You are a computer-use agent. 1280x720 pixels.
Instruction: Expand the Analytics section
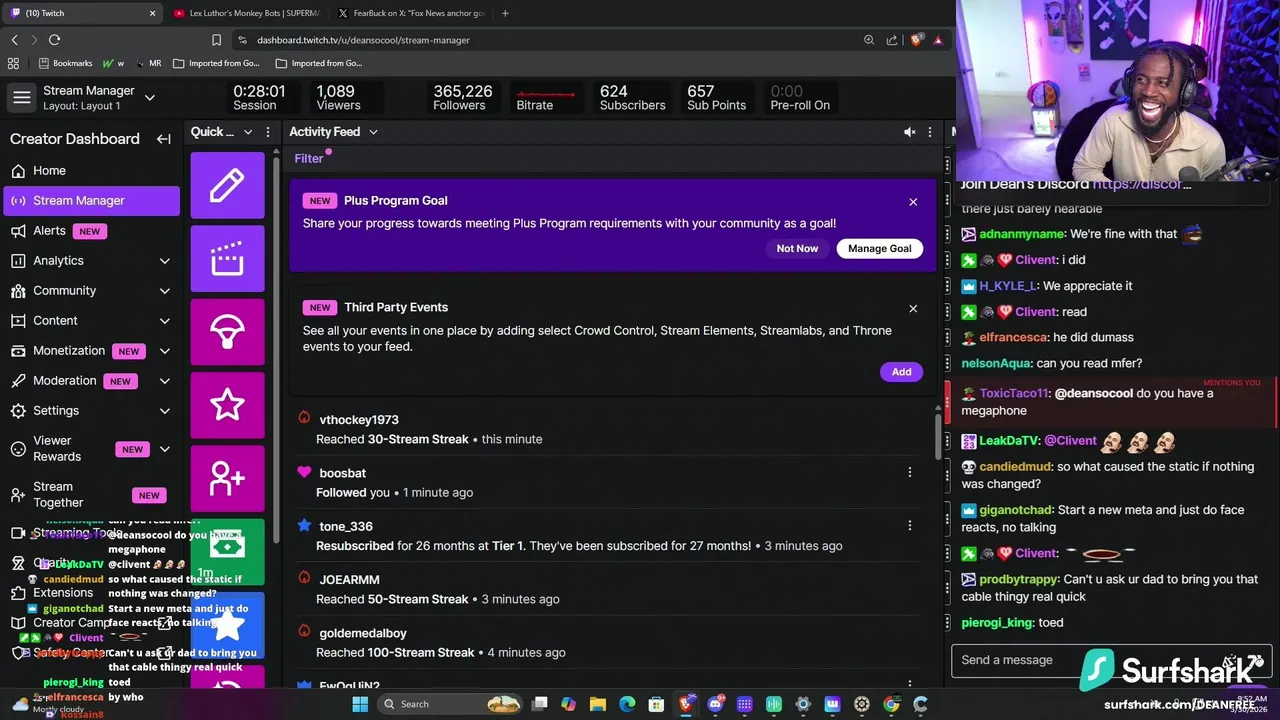tap(165, 261)
